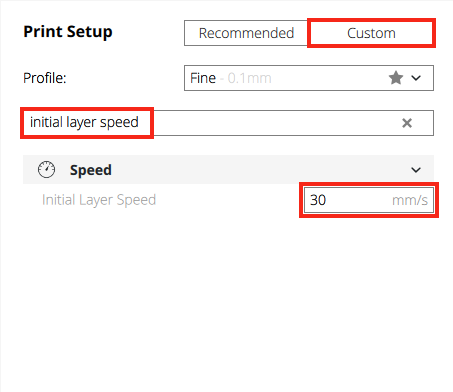The width and height of the screenshot is (453, 392).
Task: Click the greyed 0.1mm layer height text
Action: tap(249, 78)
